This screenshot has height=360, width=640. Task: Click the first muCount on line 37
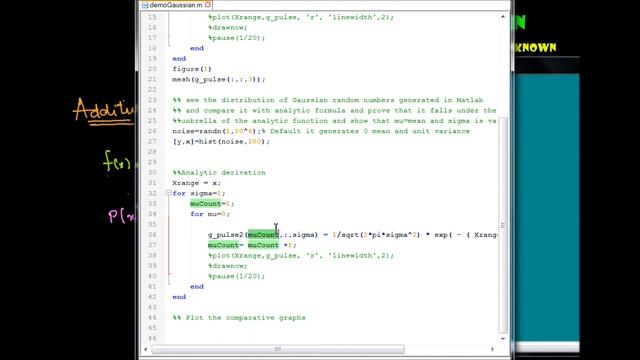223,245
